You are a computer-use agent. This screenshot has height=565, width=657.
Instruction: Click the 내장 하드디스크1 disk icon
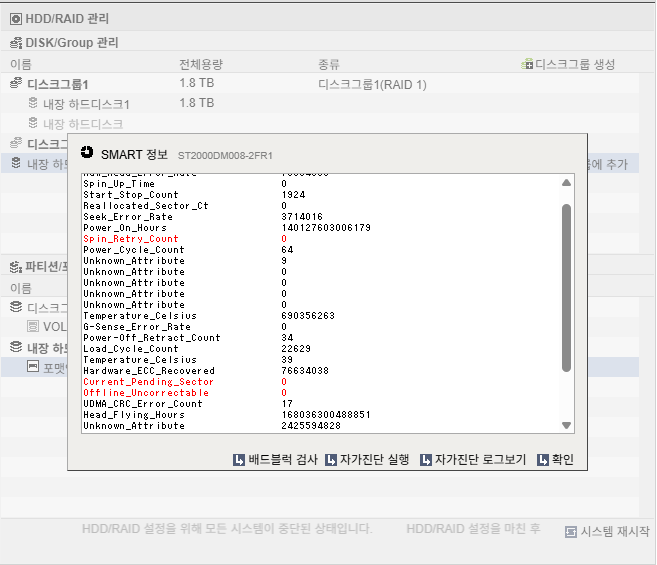(x=33, y=102)
